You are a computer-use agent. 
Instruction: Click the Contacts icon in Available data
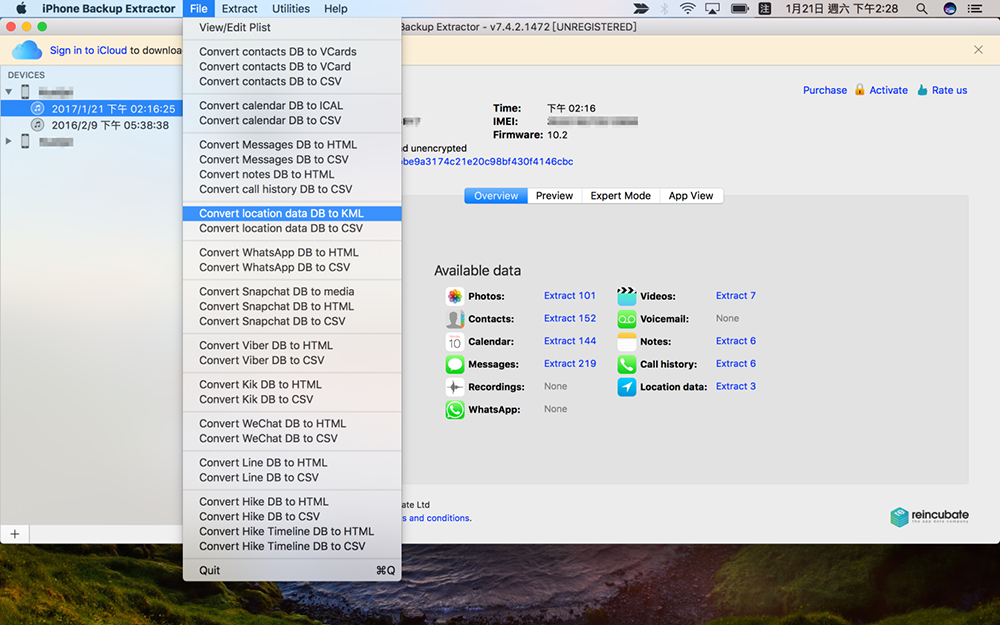455,319
